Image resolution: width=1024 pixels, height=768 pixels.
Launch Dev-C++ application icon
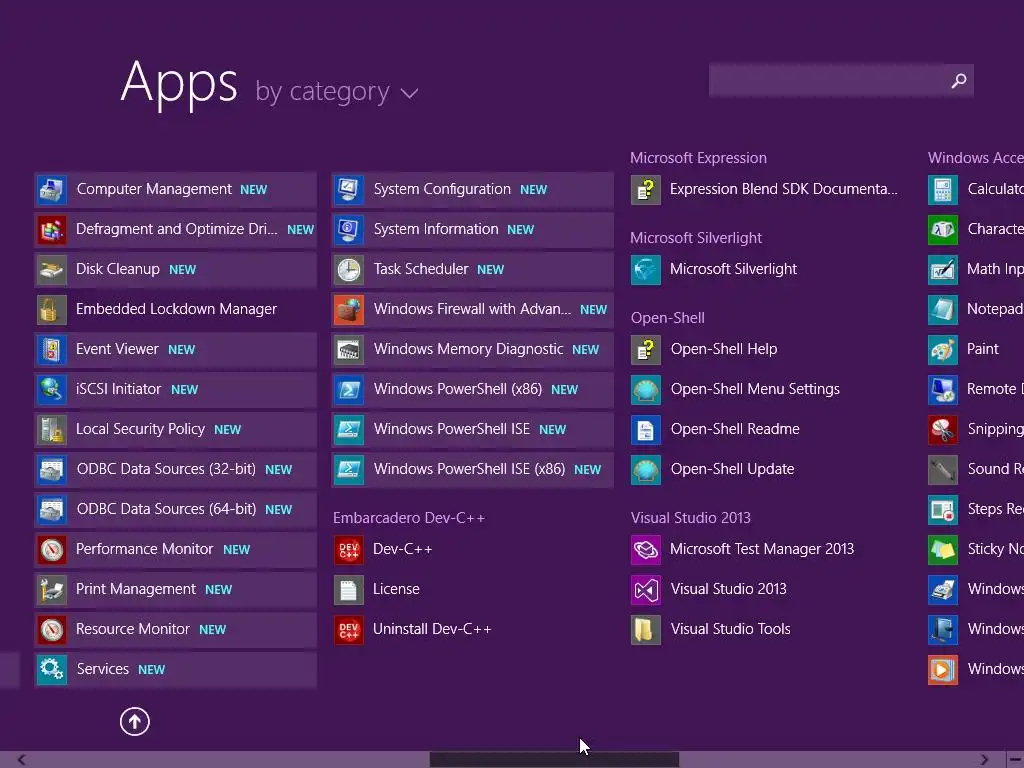pos(349,550)
